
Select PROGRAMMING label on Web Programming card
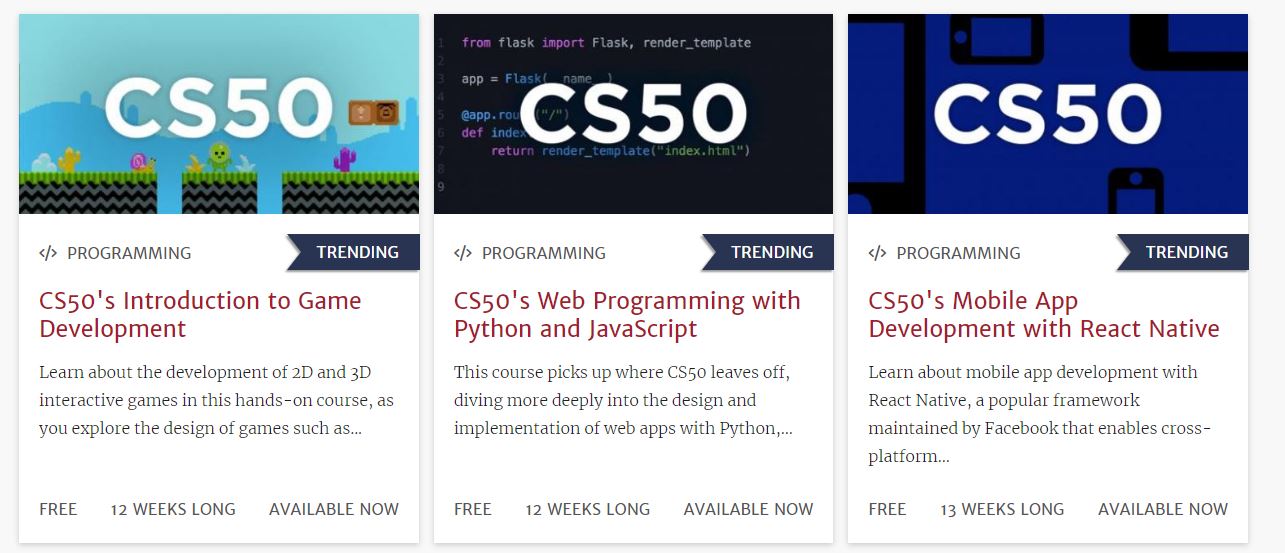pos(544,253)
